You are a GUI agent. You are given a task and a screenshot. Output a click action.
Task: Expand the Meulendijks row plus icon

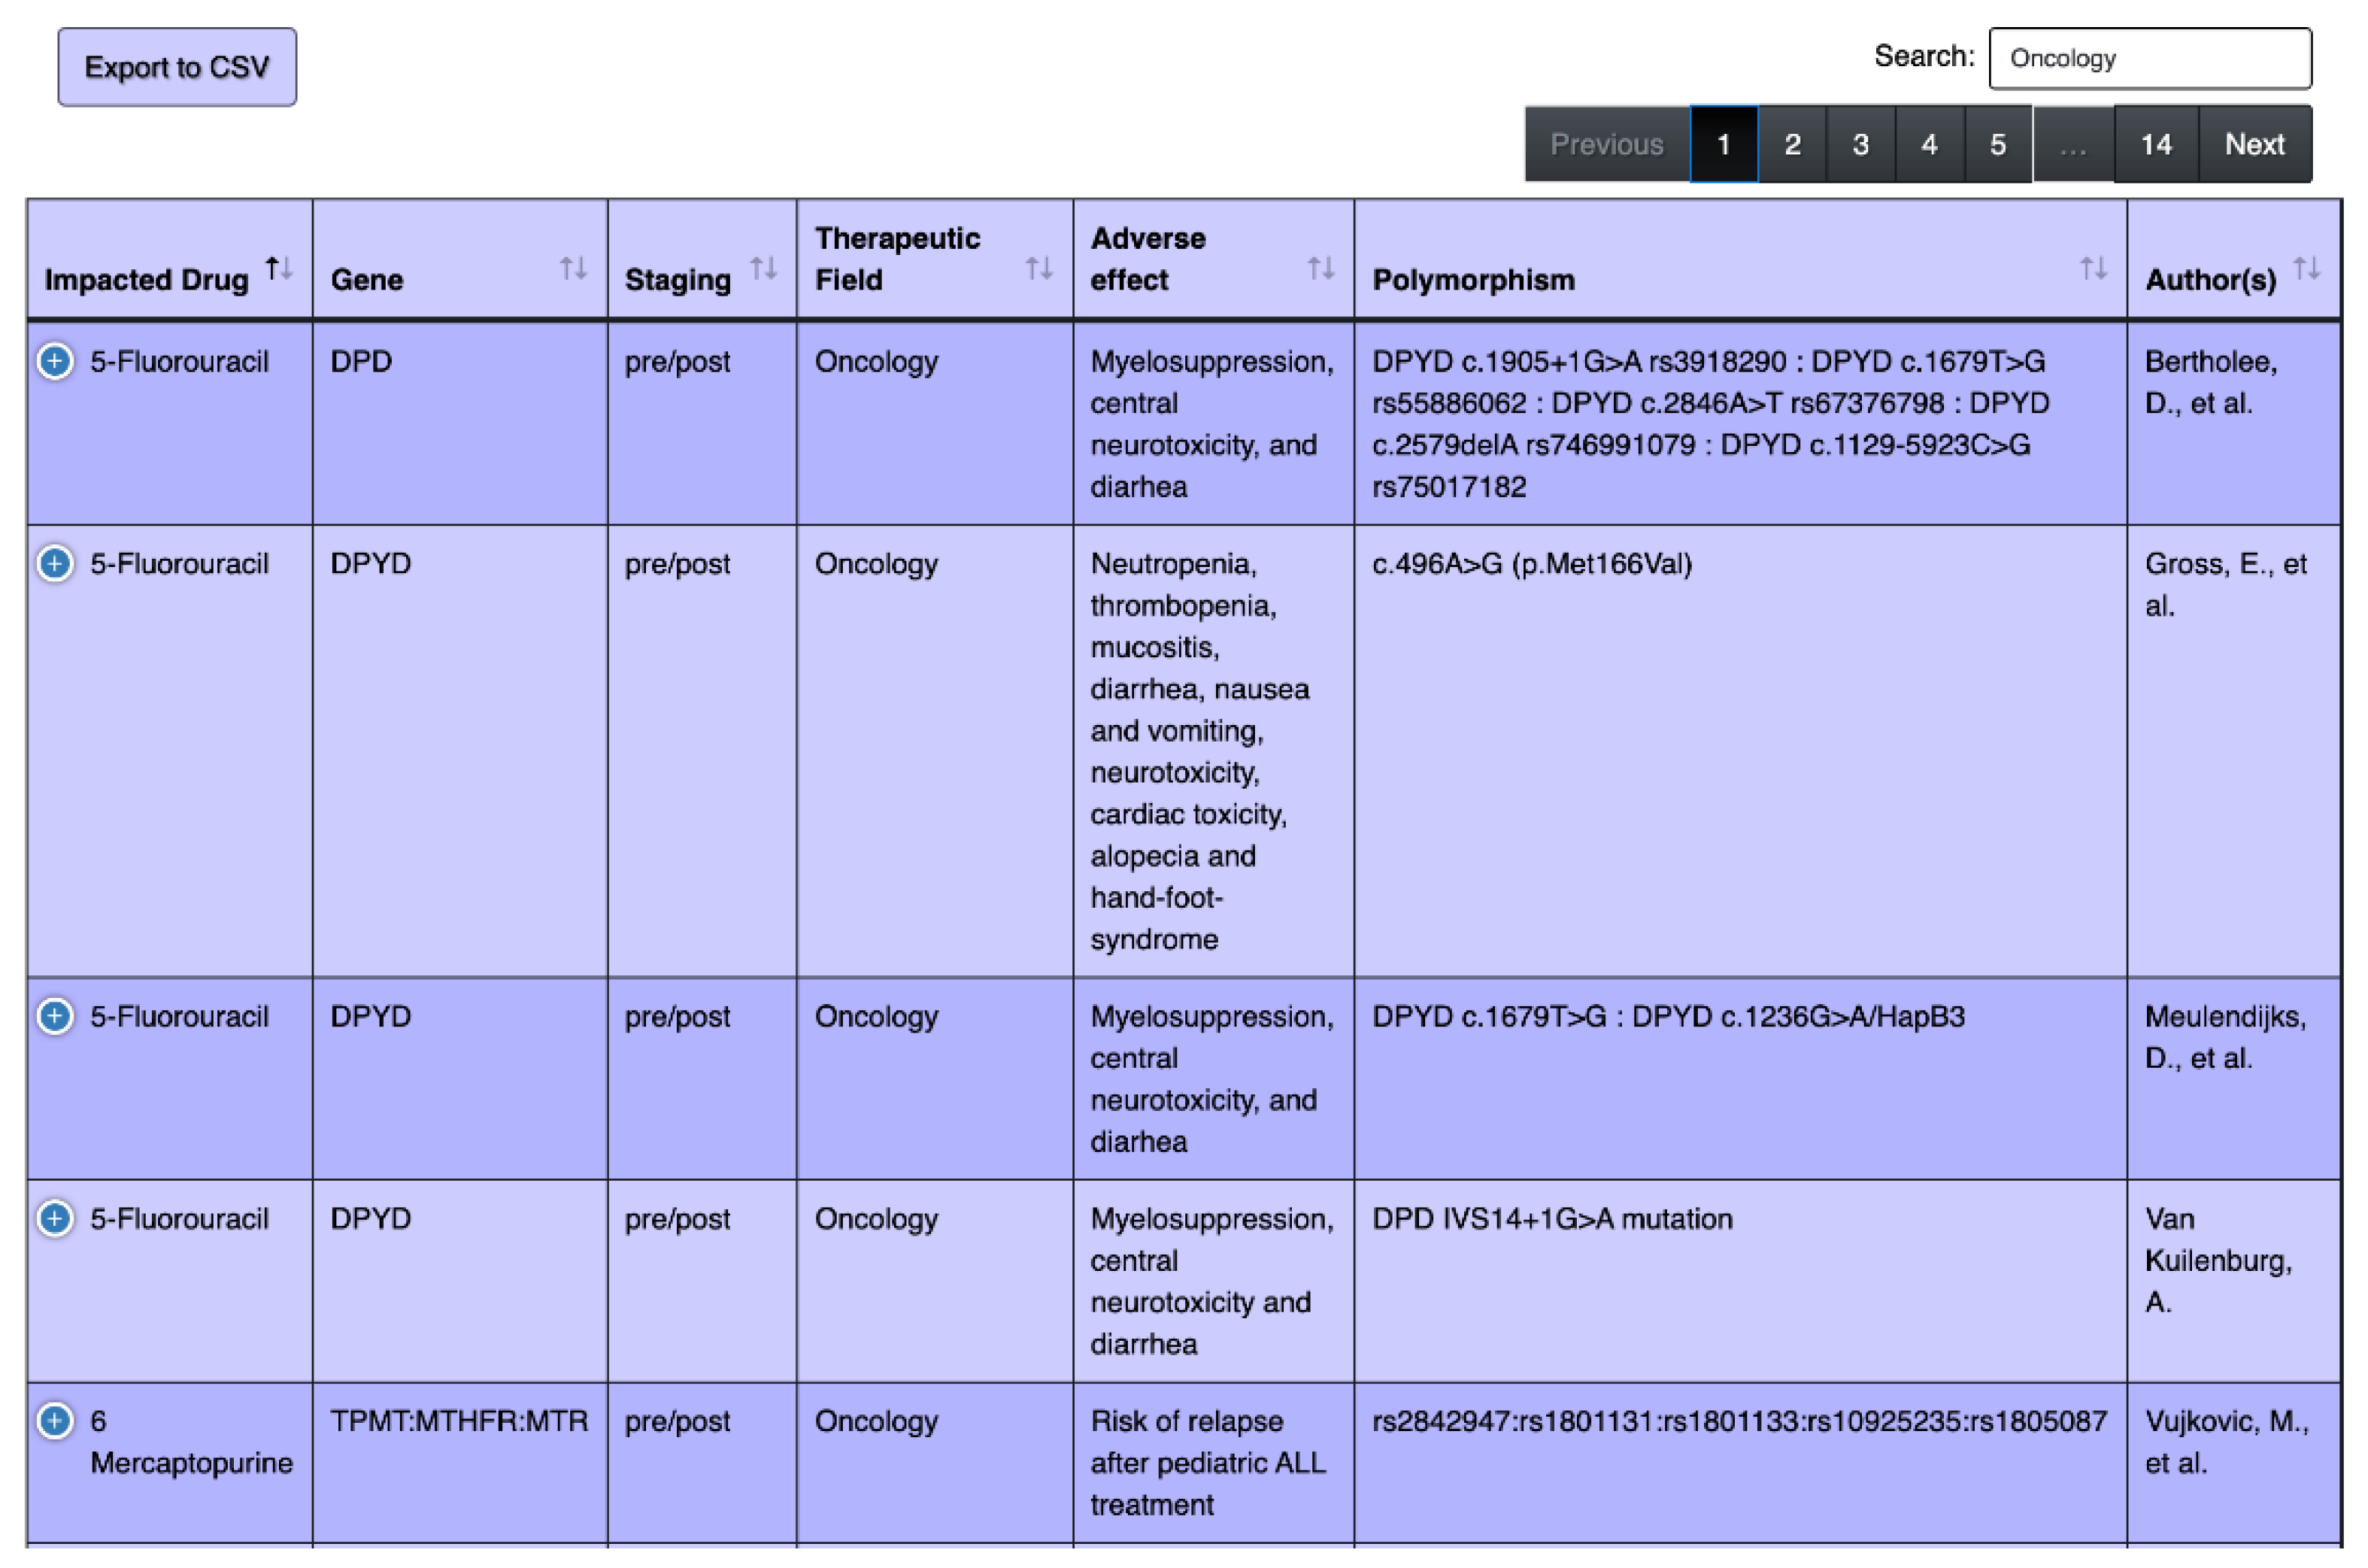point(55,1017)
